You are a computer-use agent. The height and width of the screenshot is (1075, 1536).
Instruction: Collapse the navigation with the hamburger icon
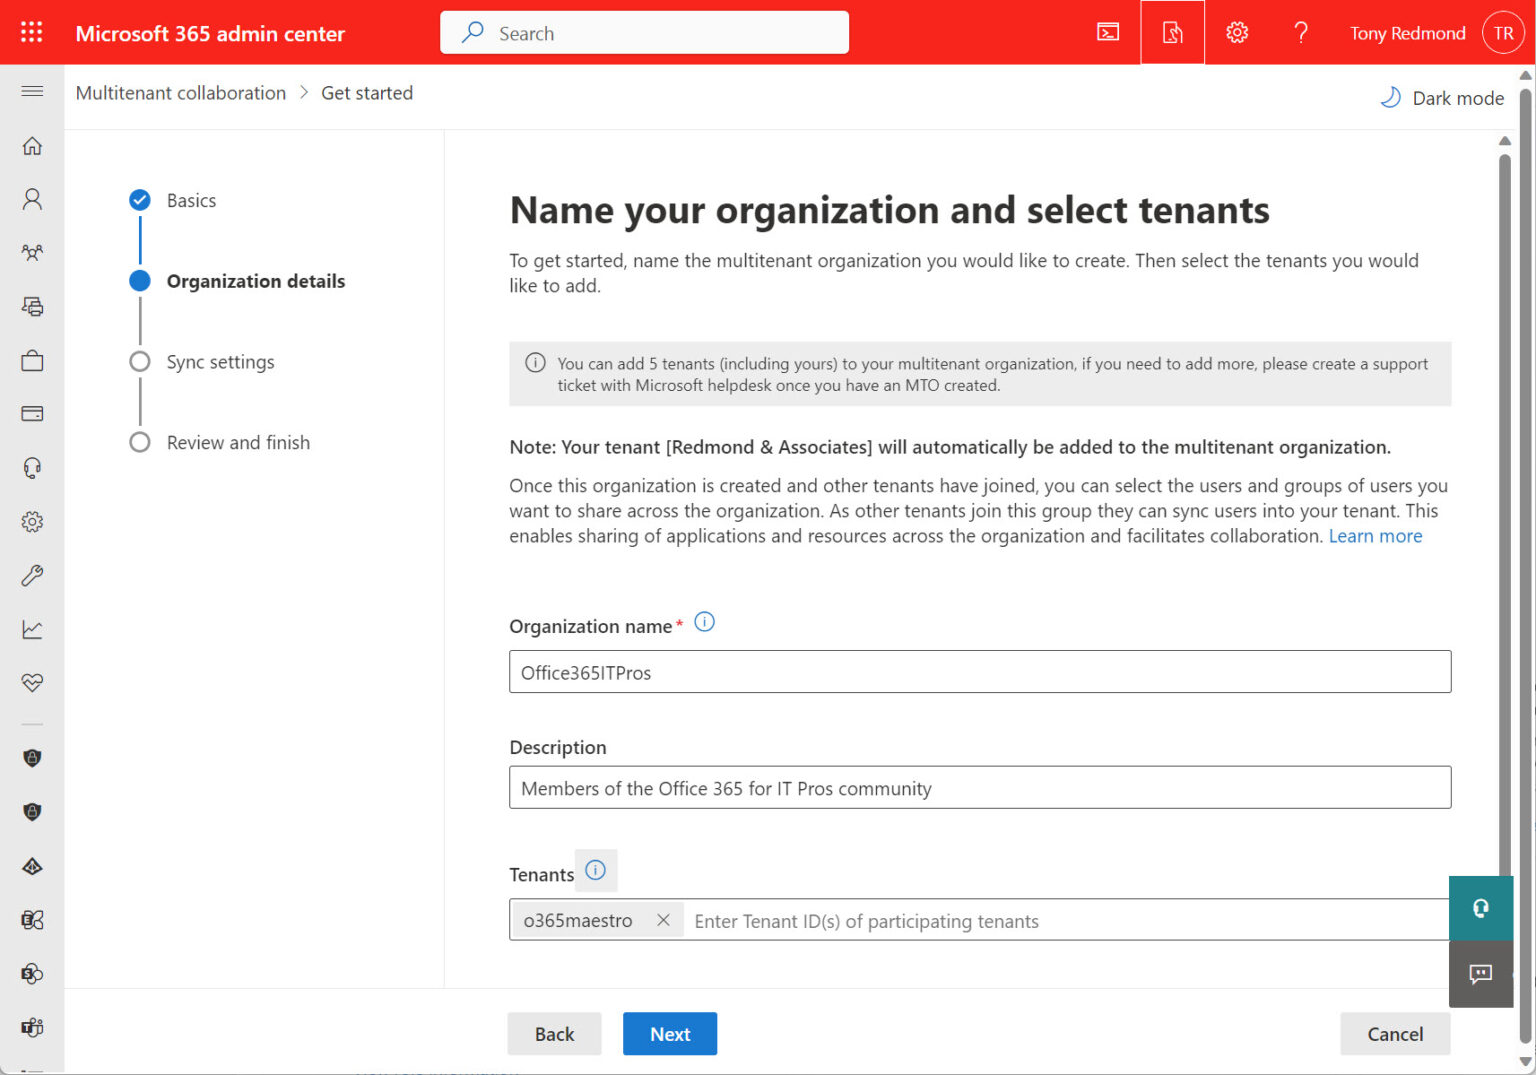click(x=31, y=91)
